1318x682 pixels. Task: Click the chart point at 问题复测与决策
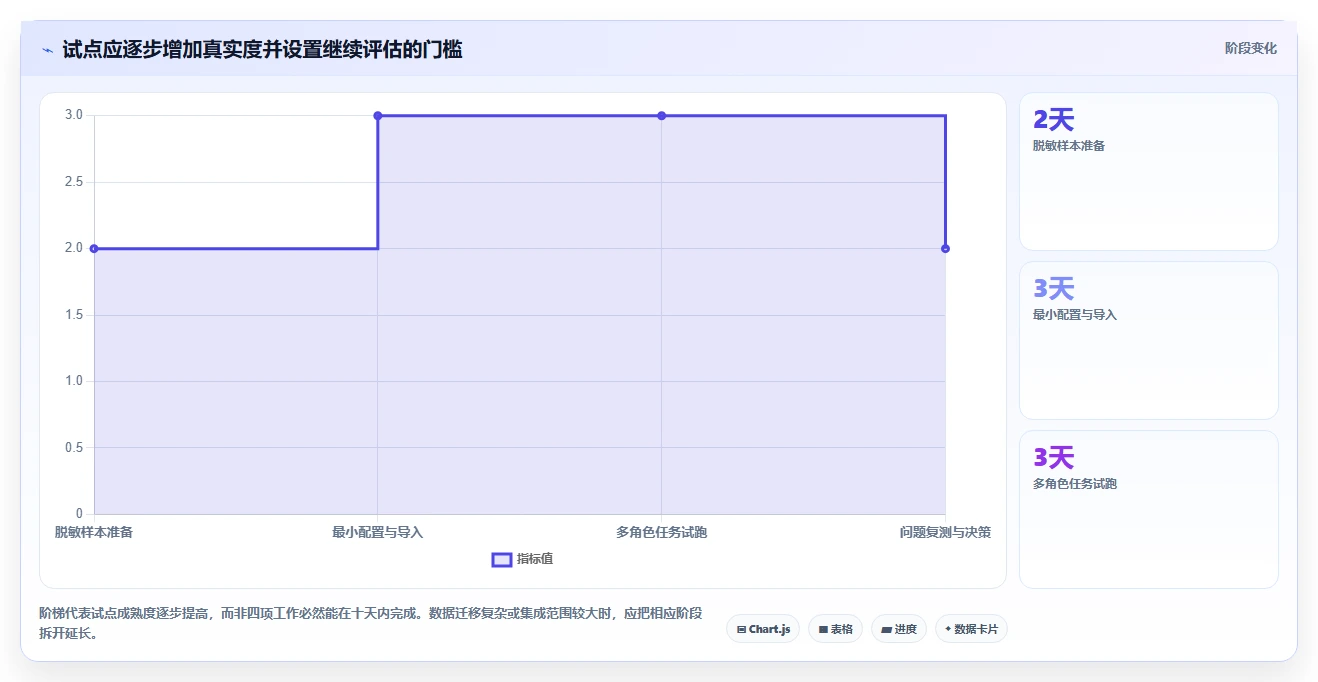point(945,248)
